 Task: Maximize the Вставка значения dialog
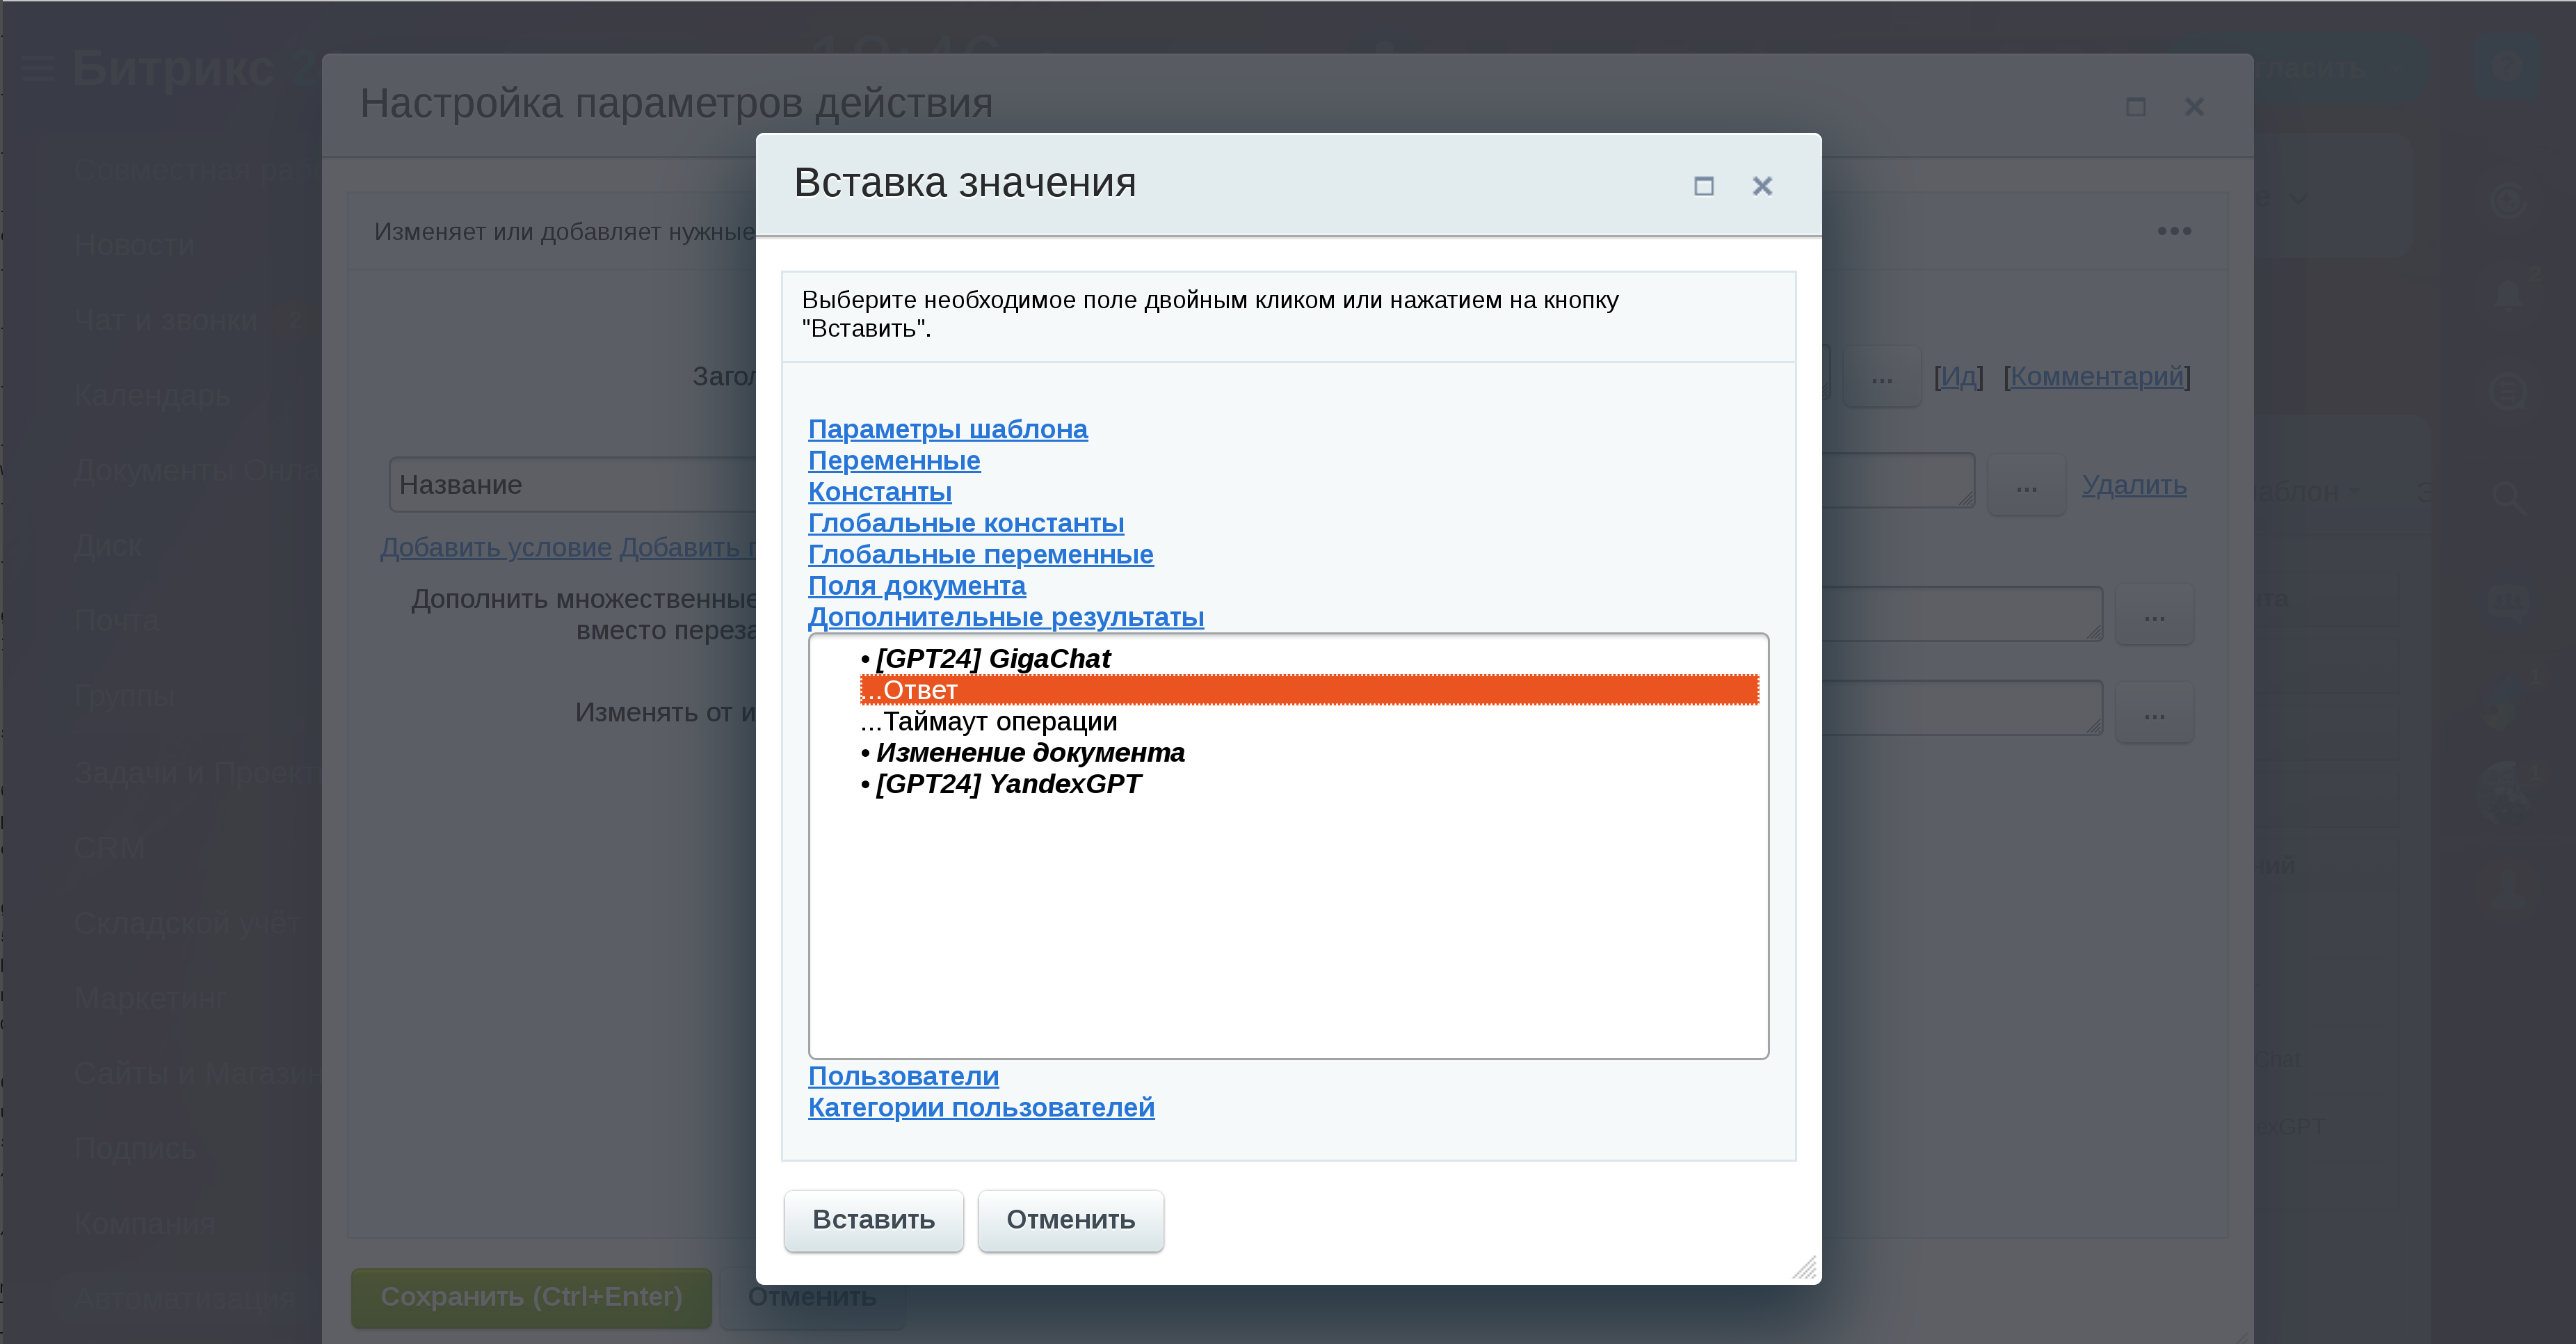pos(1704,186)
